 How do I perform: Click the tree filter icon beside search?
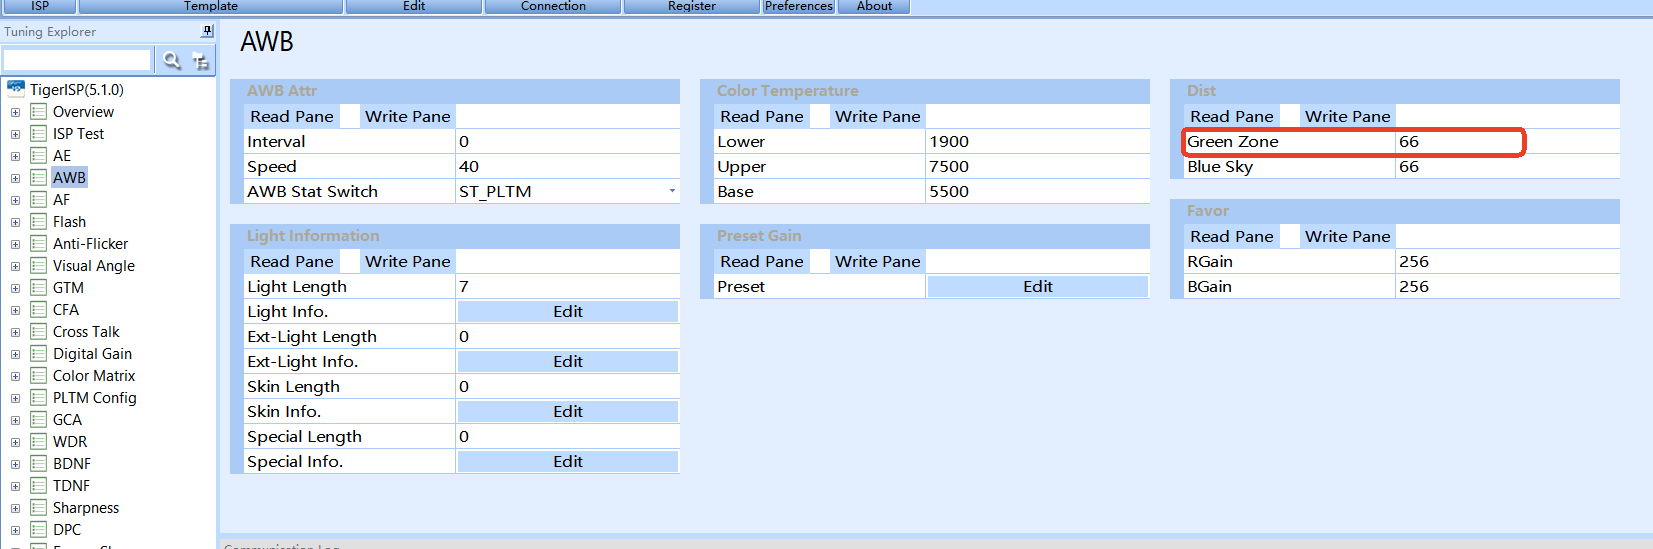[201, 61]
